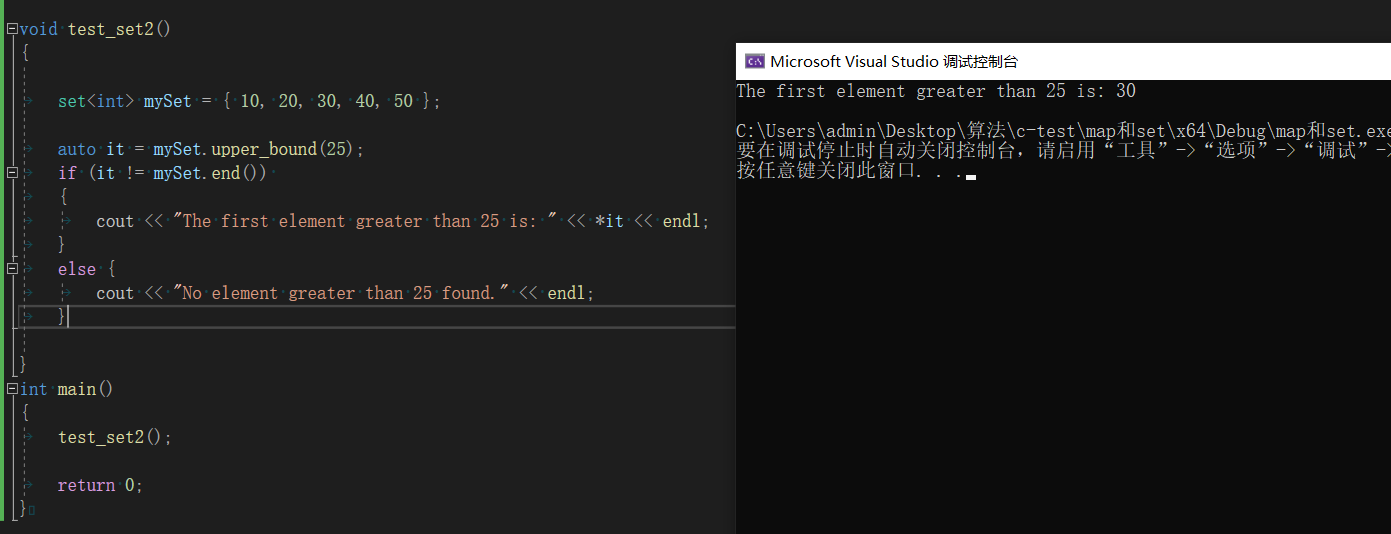1391x534 pixels.
Task: Click the console line starting with 要在调试停止时
Action: click(x=1063, y=151)
